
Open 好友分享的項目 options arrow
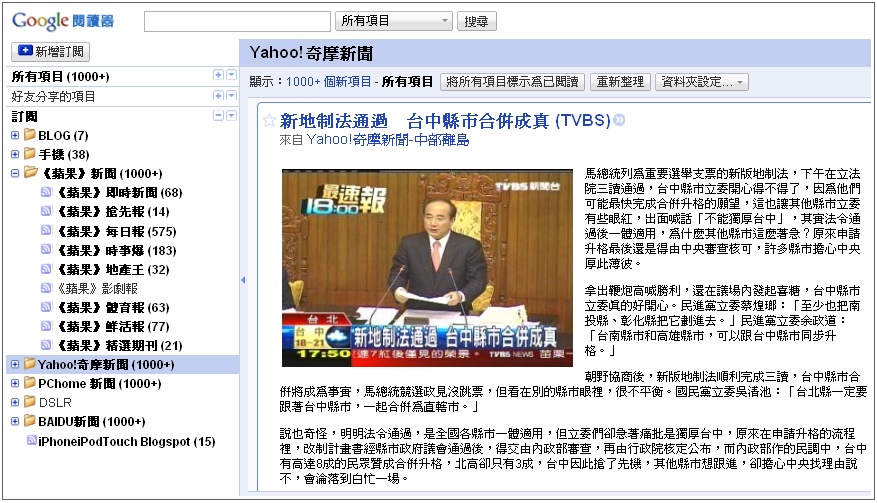(231, 96)
